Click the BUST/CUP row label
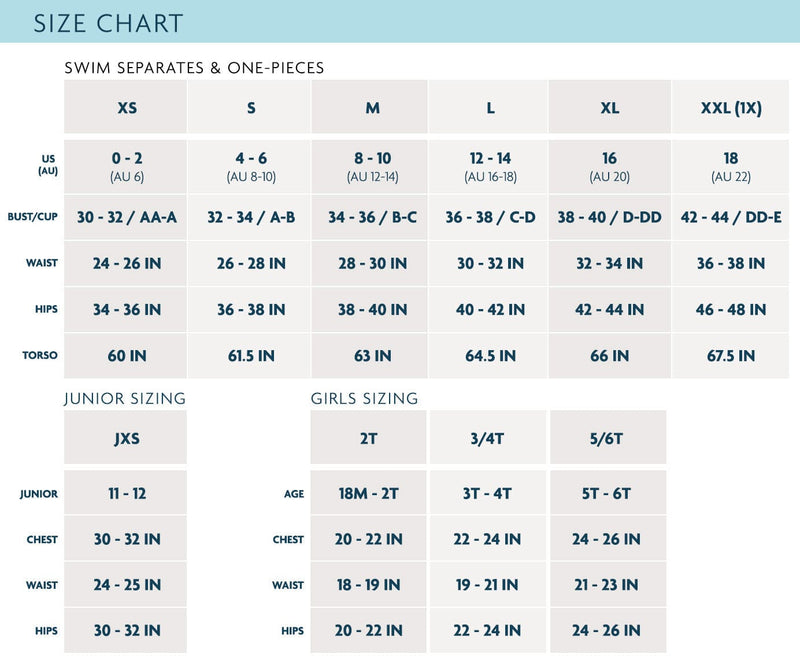This screenshot has height=665, width=800. click(34, 217)
